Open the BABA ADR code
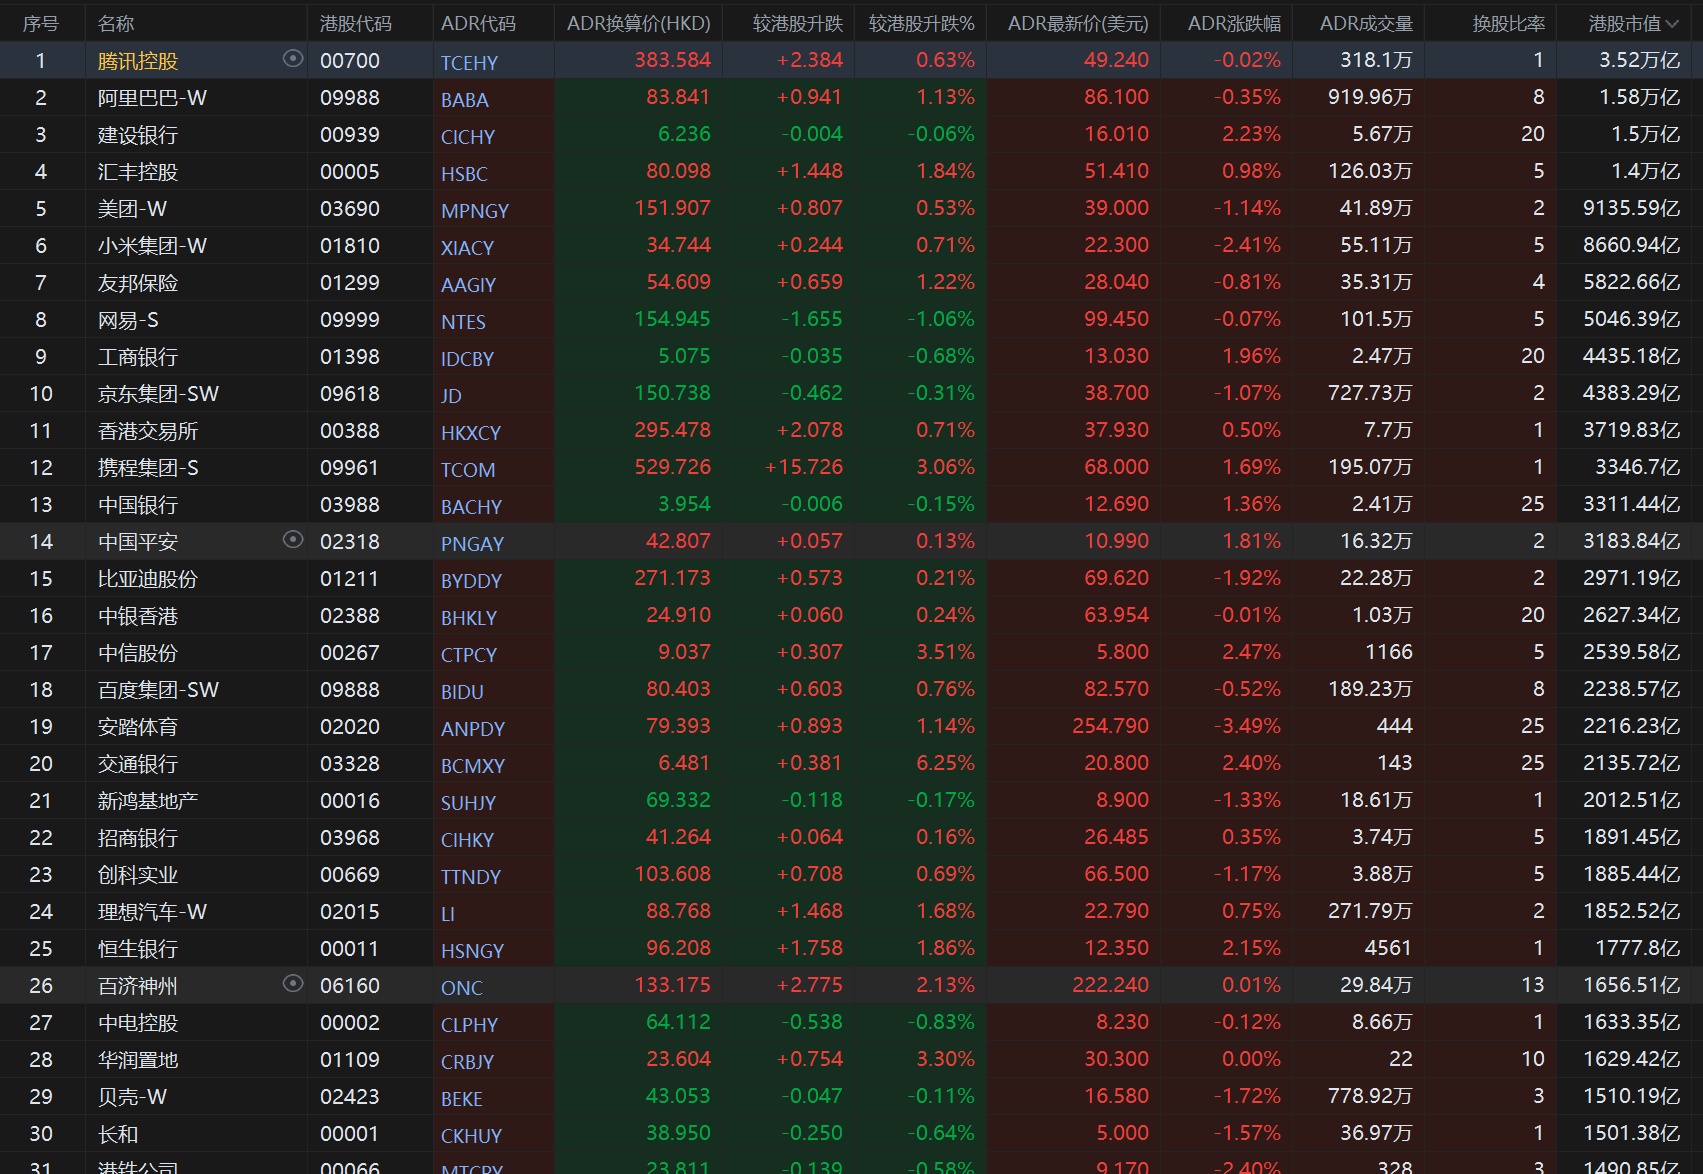The image size is (1703, 1174). 465,99
